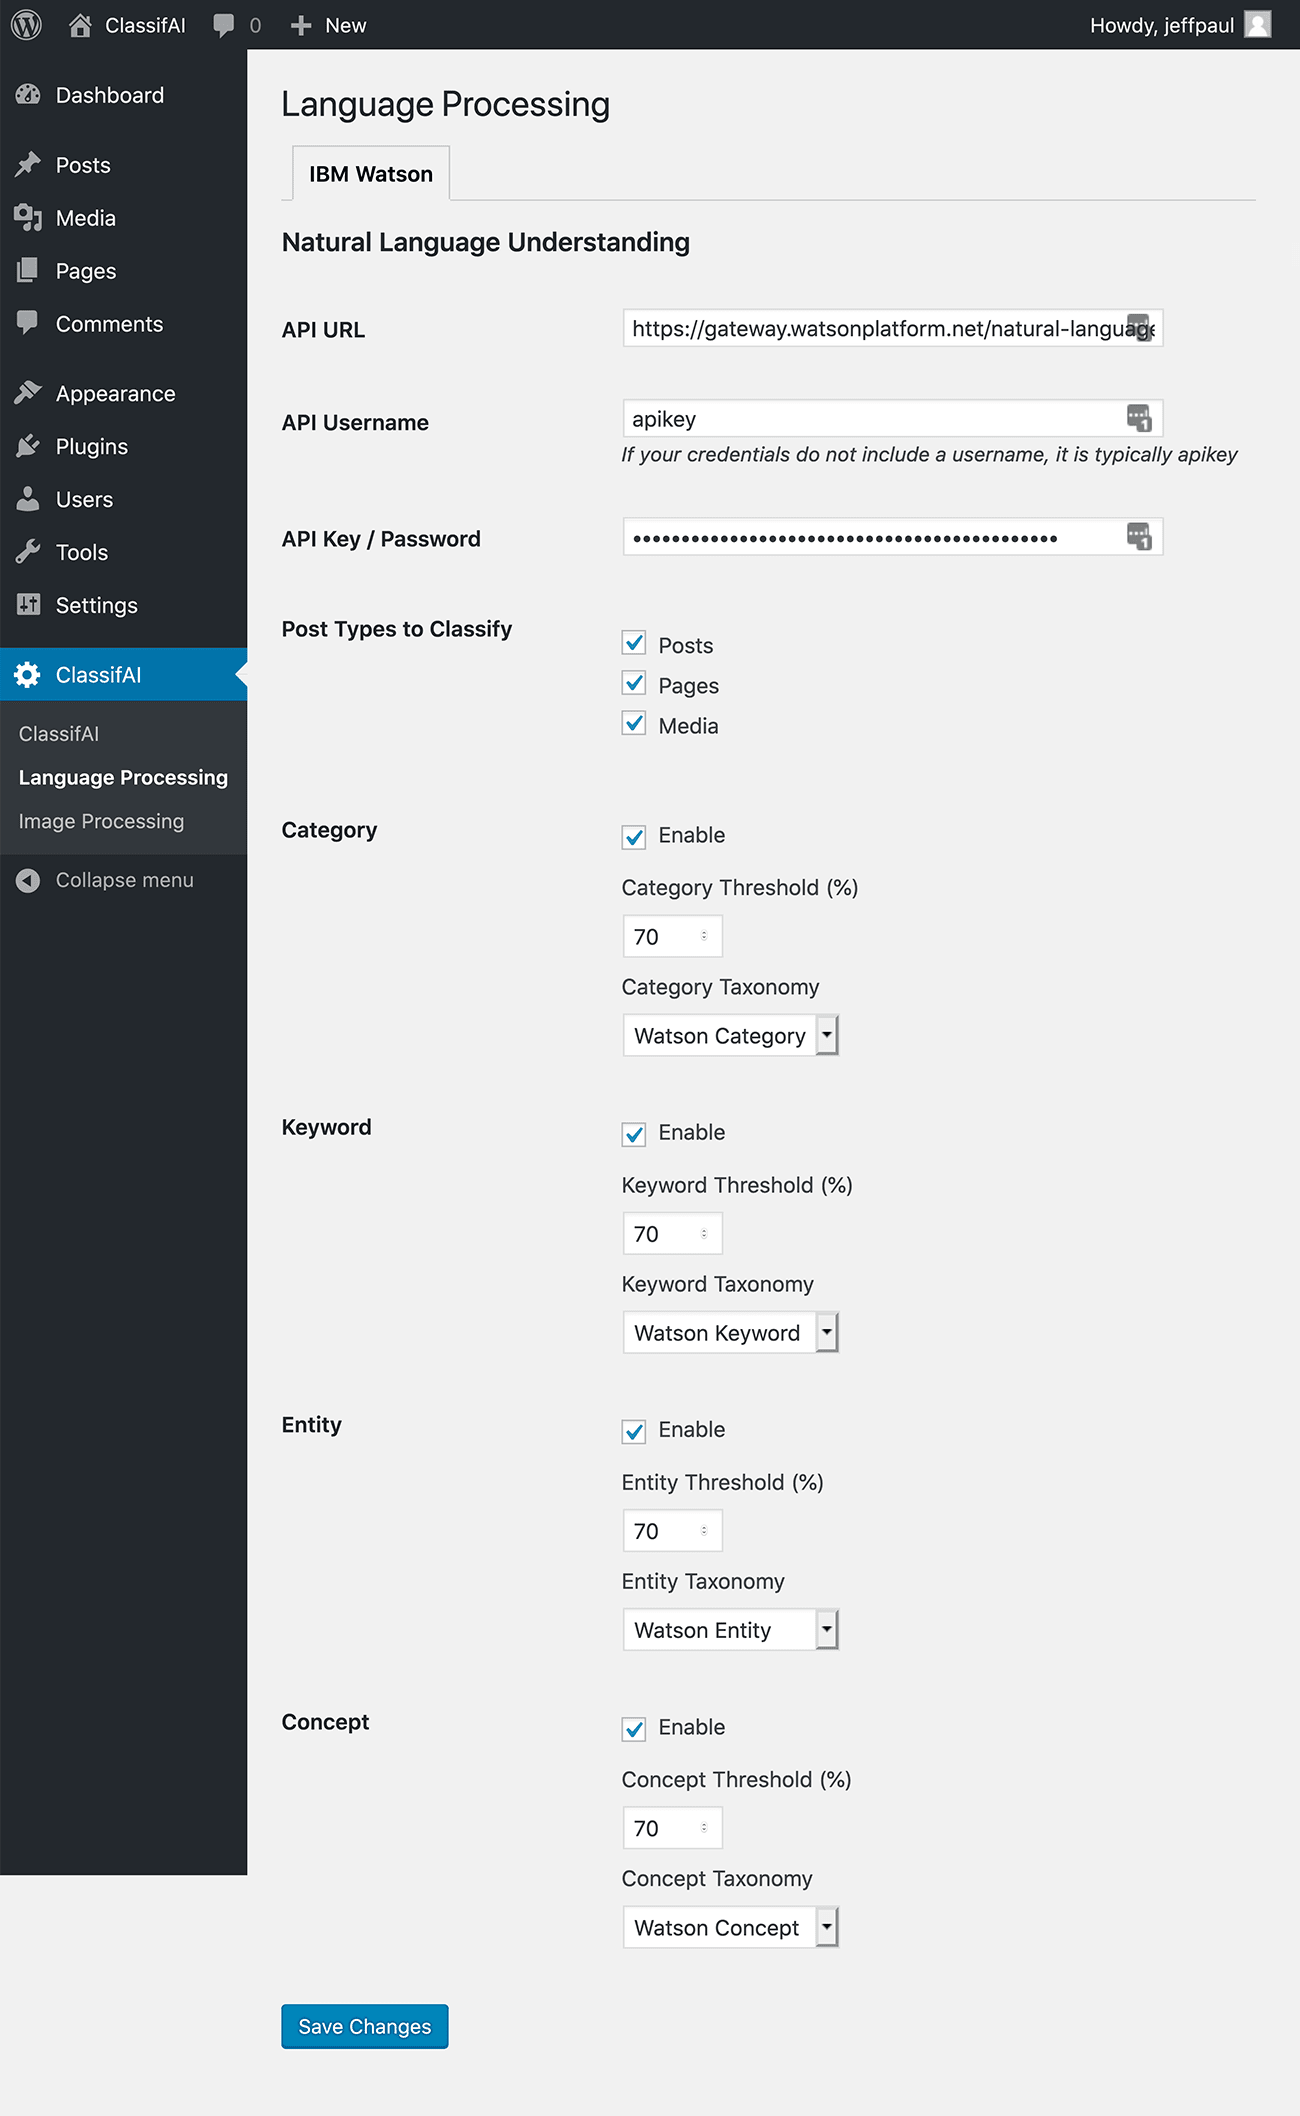This screenshot has height=2116, width=1300.
Task: Click the API Username input field
Action: pyautogui.click(x=893, y=418)
